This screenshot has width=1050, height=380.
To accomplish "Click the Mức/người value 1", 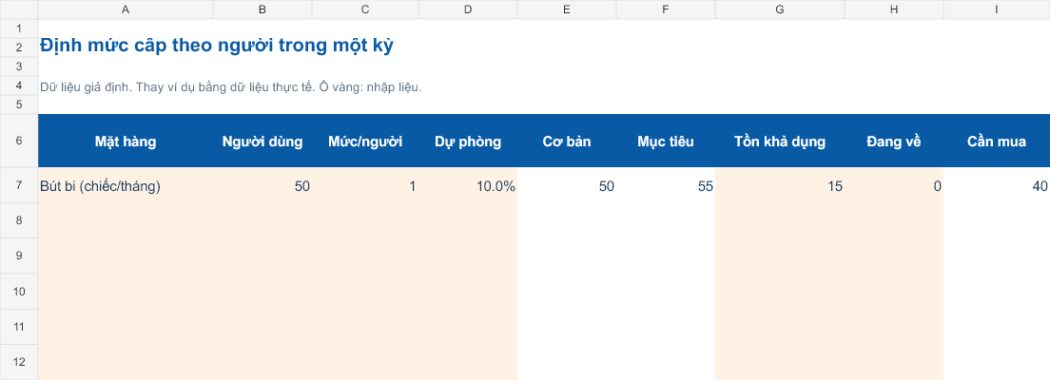I will [x=365, y=186].
